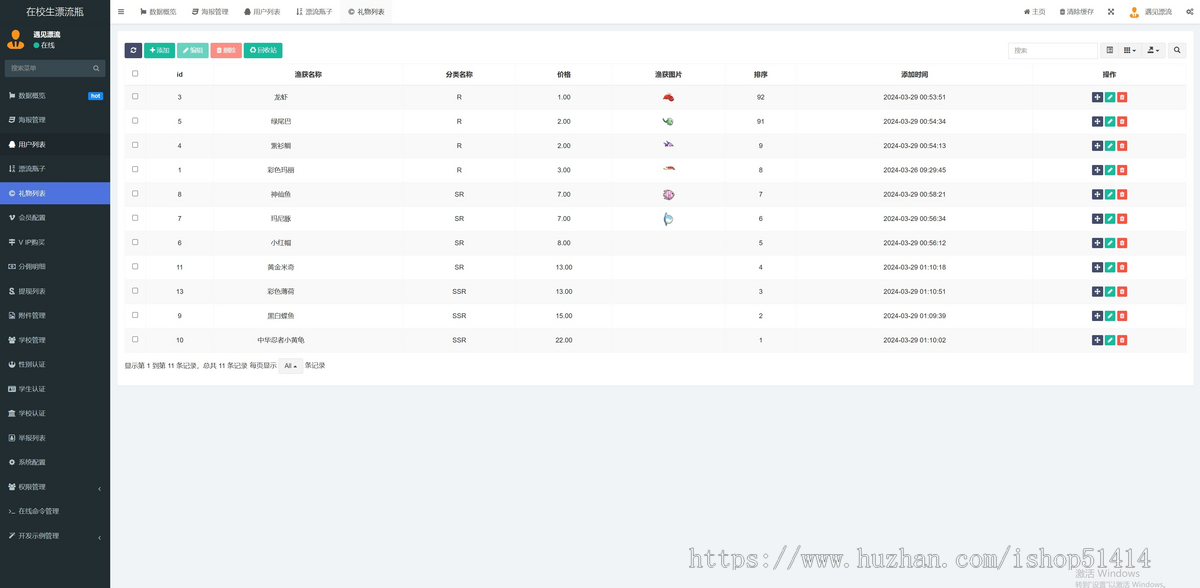Click the refresh table button

[133, 50]
